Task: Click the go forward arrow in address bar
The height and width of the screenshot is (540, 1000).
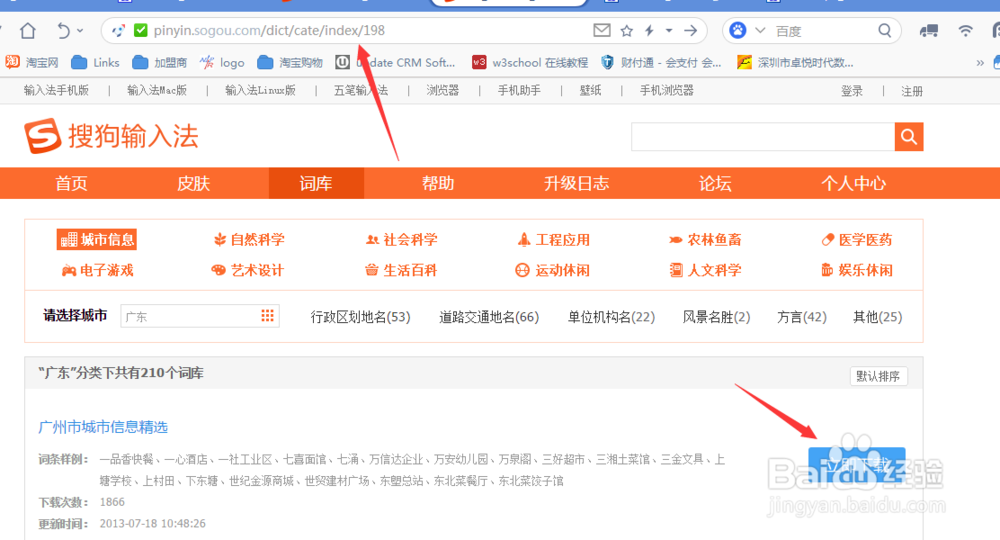Action: (x=691, y=30)
